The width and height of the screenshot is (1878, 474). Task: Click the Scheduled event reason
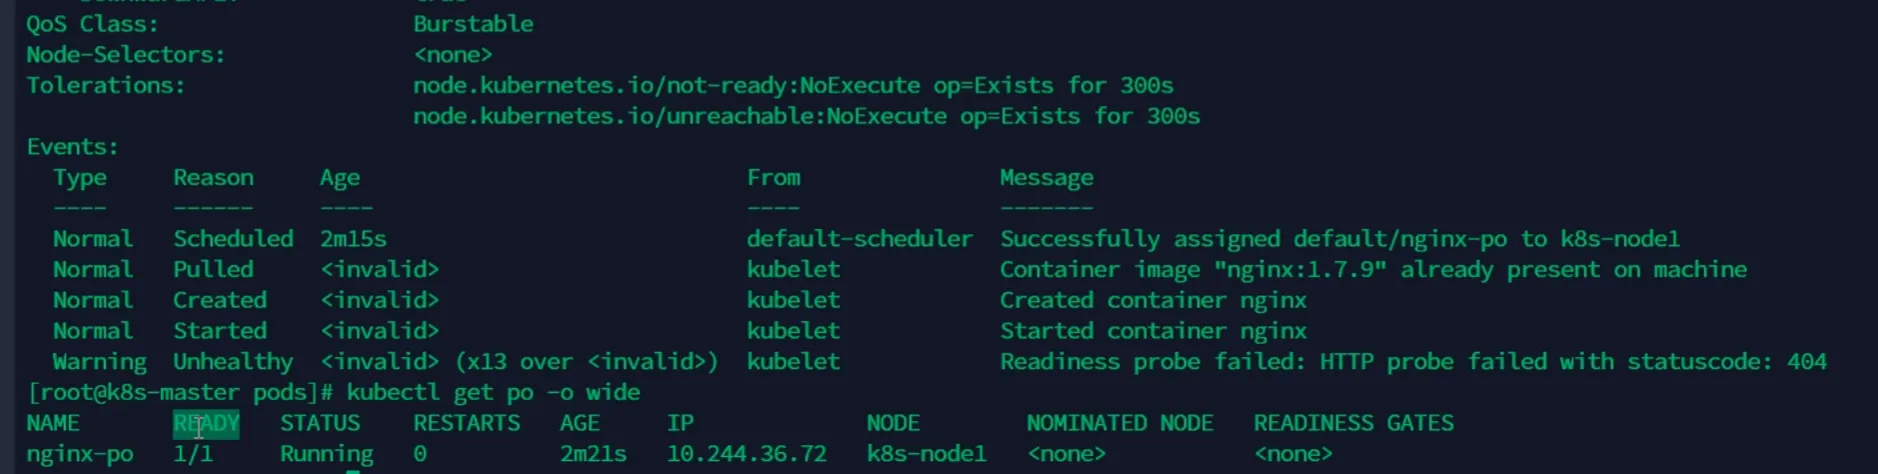pyautogui.click(x=233, y=239)
